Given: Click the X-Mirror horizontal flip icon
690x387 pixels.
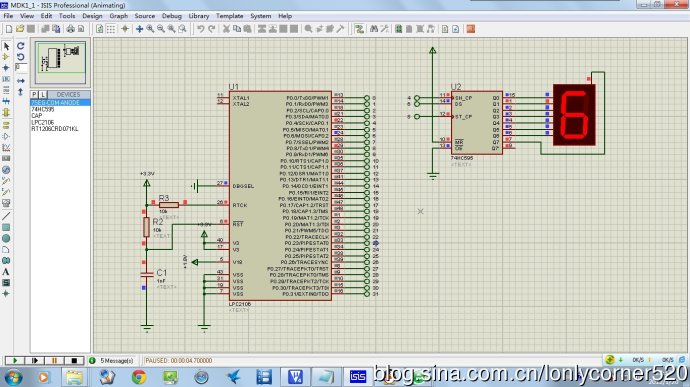Looking at the screenshot, I should click(21, 81).
